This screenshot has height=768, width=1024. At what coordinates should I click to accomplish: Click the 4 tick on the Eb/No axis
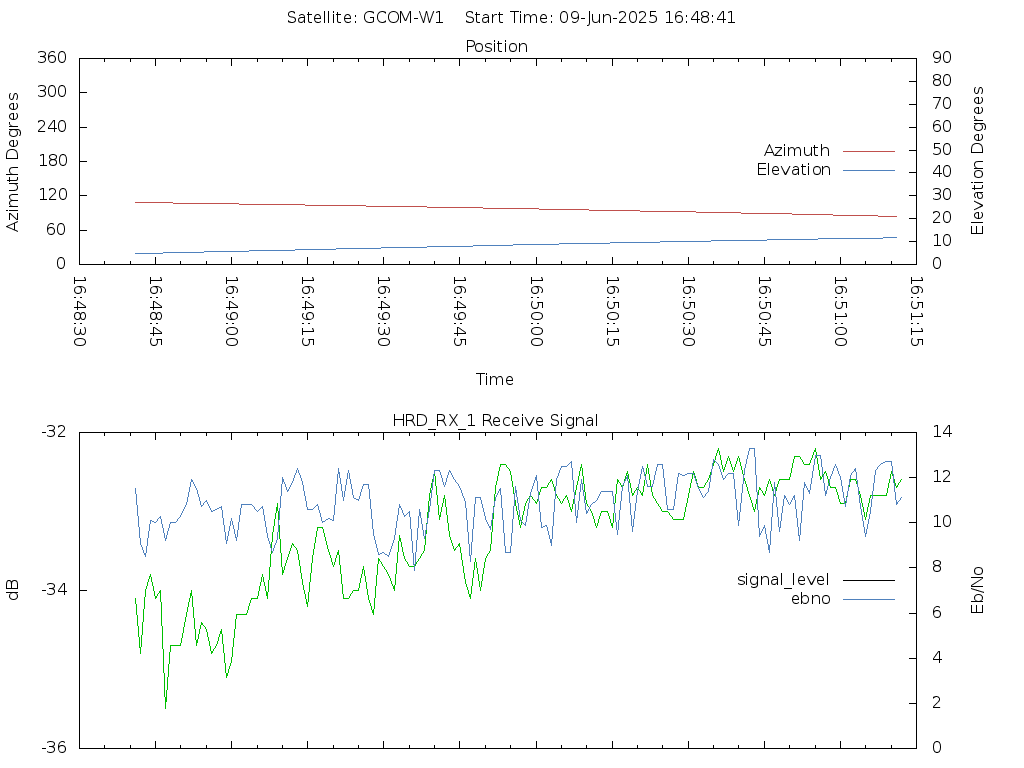[937, 658]
